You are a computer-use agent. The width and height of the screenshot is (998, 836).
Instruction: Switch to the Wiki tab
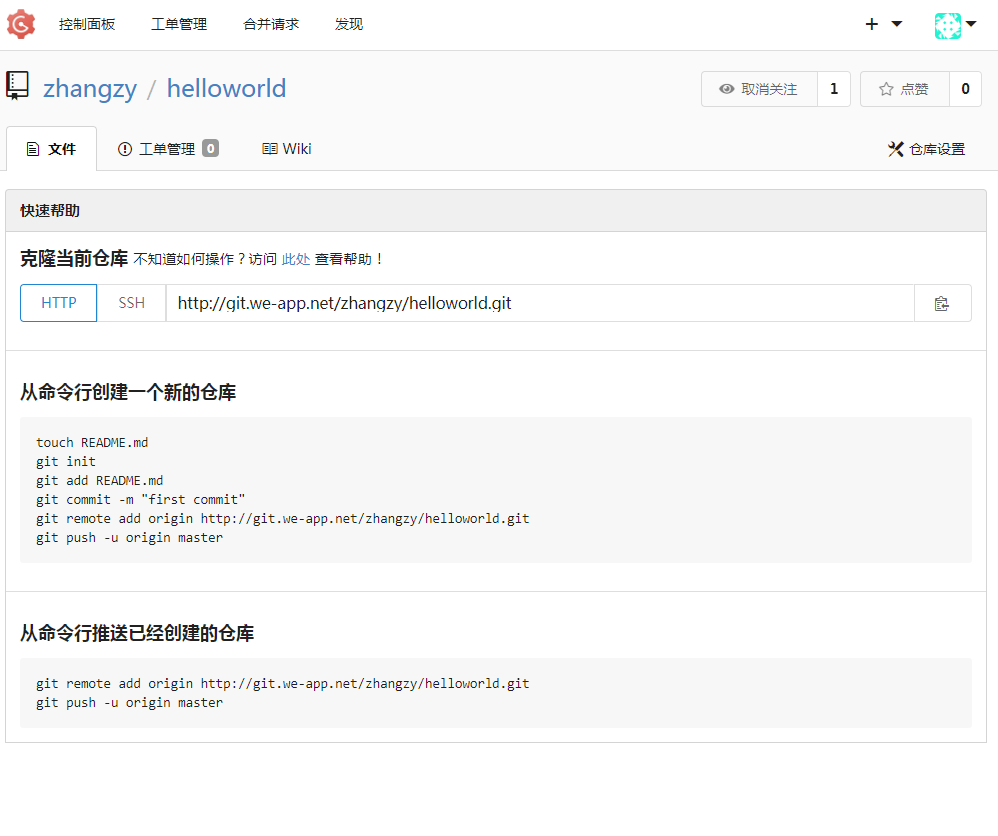(x=287, y=149)
